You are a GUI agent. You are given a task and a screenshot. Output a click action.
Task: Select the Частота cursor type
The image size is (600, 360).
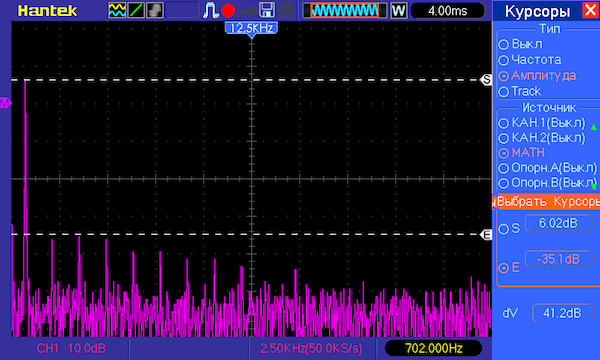530,60
